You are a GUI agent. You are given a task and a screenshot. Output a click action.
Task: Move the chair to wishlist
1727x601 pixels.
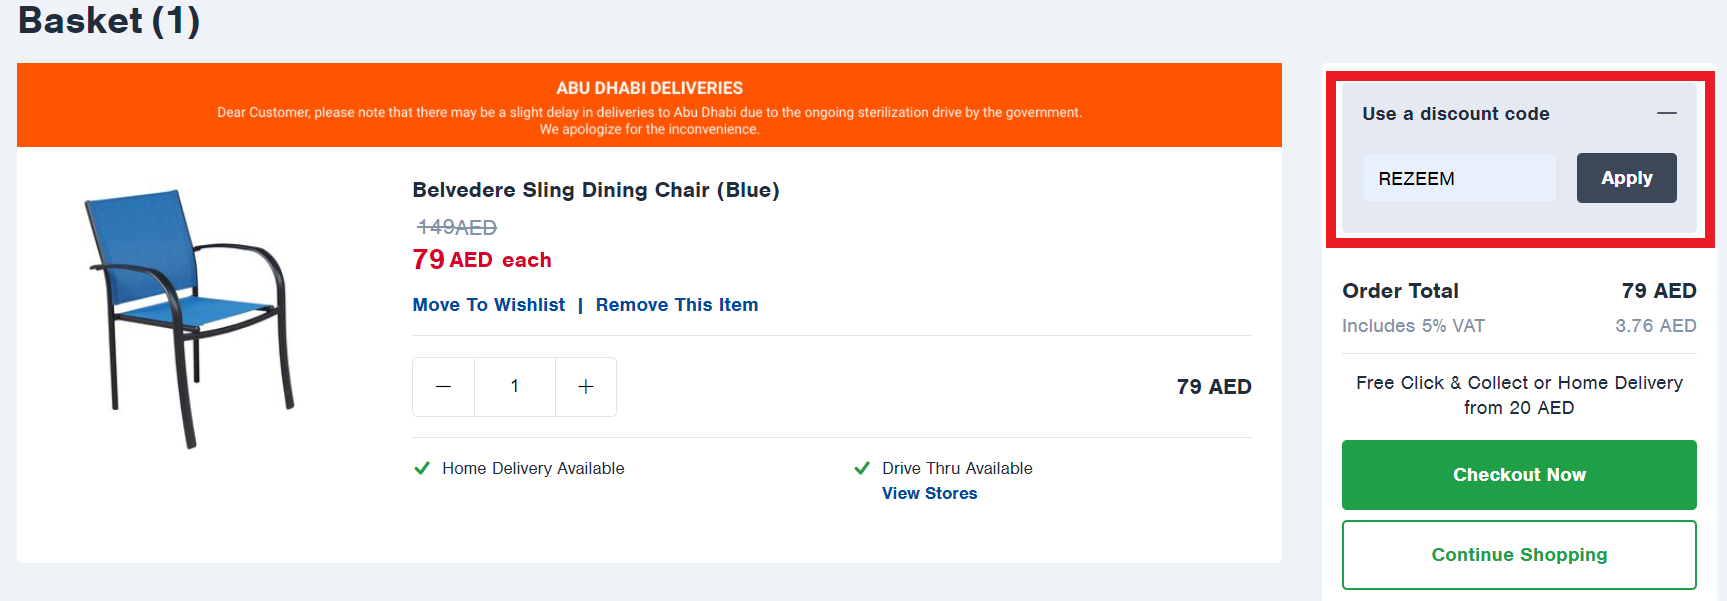click(488, 305)
